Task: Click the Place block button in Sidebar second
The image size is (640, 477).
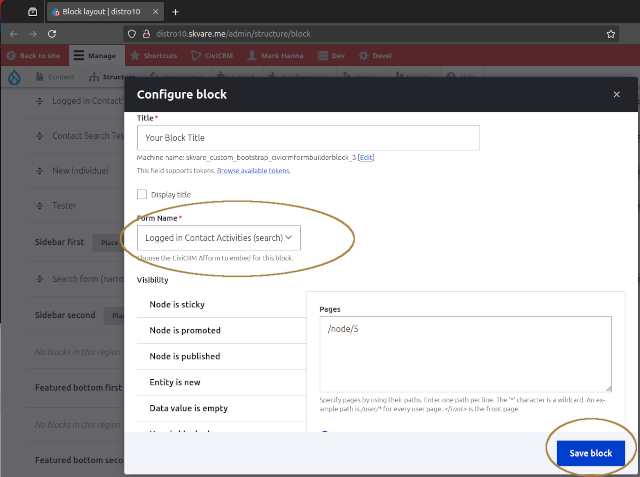Action: click(x=115, y=315)
